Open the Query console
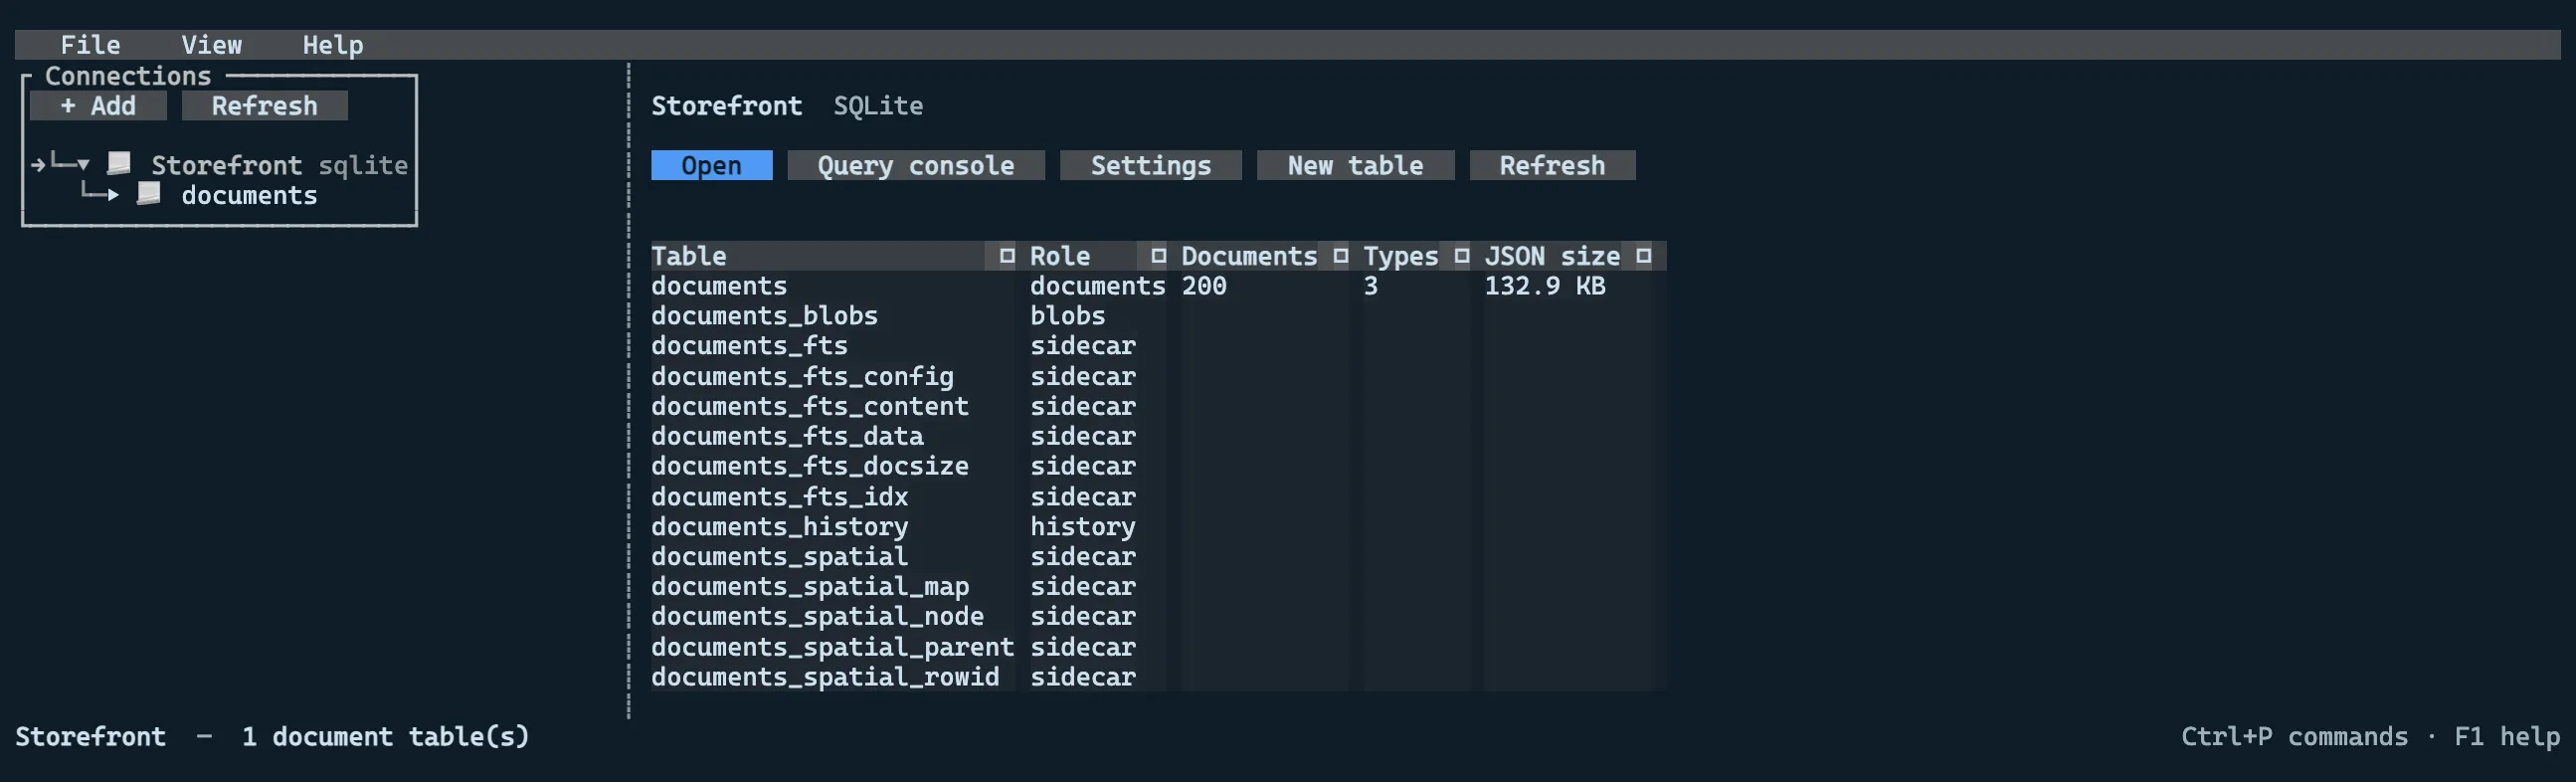The height and width of the screenshot is (782, 2576). [916, 166]
